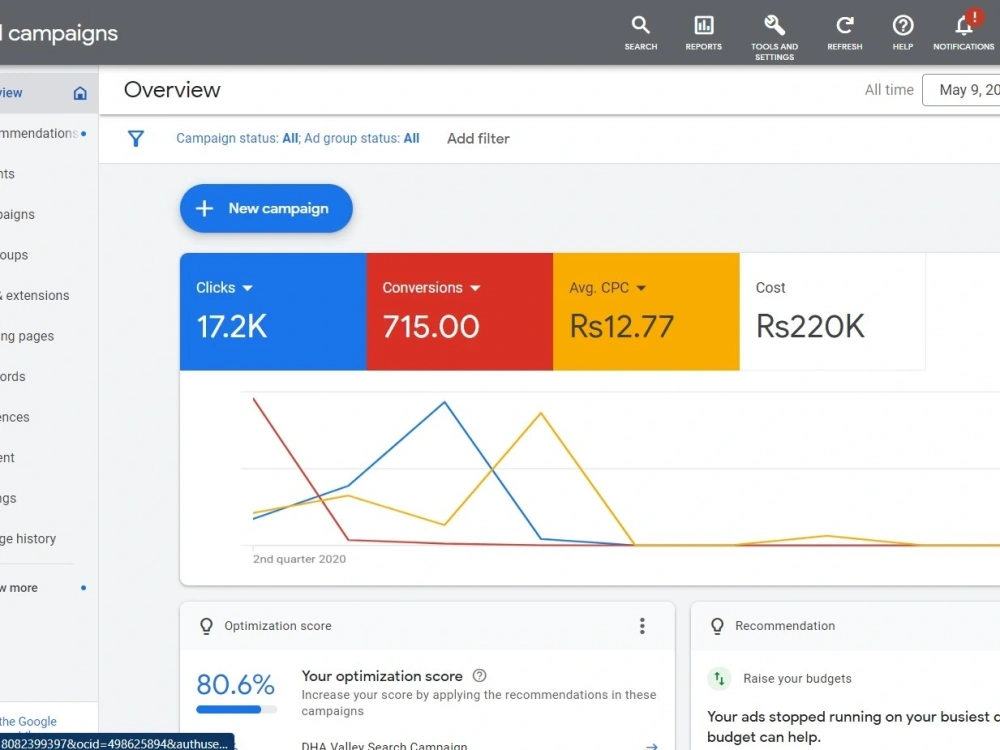Select the Cost metric card
Screen dimensions: 1000x750
pyautogui.click(x=832, y=311)
